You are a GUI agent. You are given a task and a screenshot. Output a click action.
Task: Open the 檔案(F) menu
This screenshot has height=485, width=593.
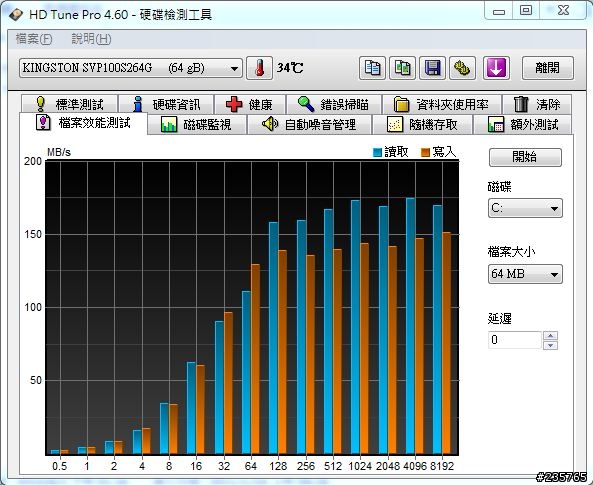[x=34, y=39]
